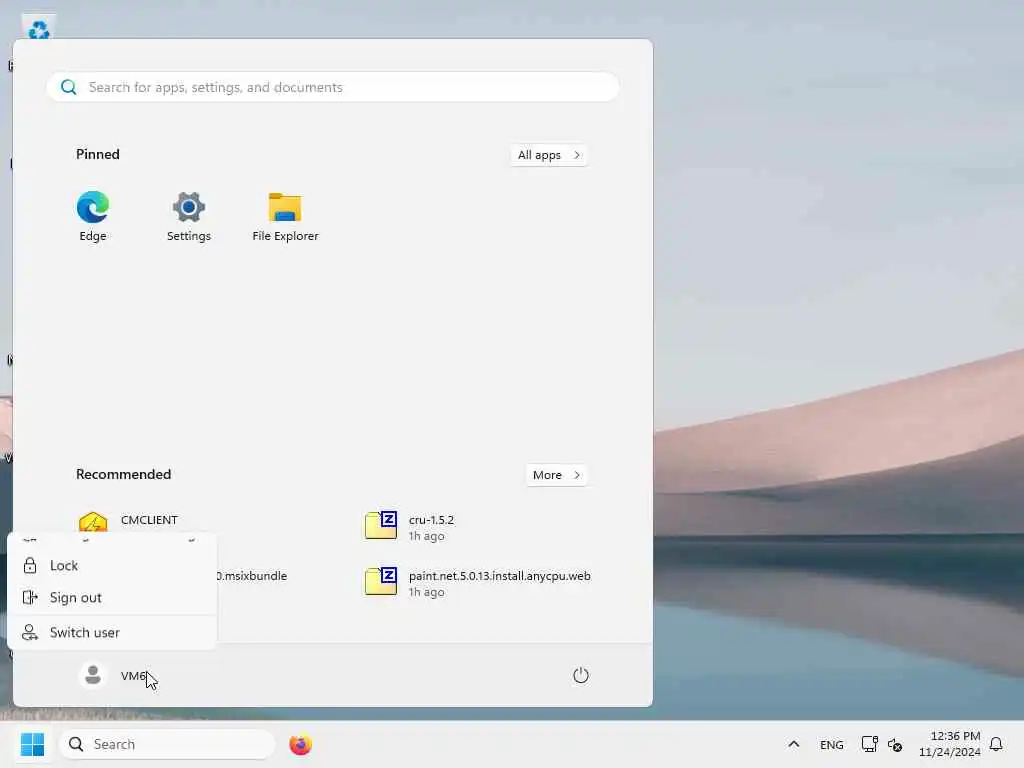This screenshot has height=768, width=1024.
Task: Click the power button icon
Action: tap(581, 675)
